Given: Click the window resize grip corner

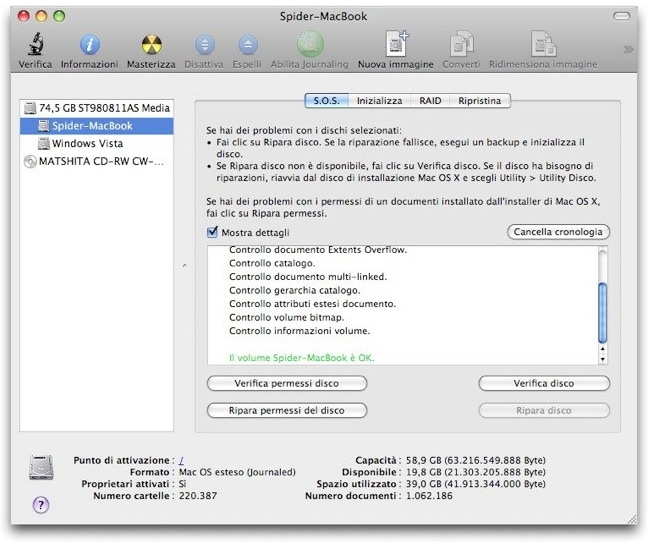Looking at the screenshot, I should point(632,520).
